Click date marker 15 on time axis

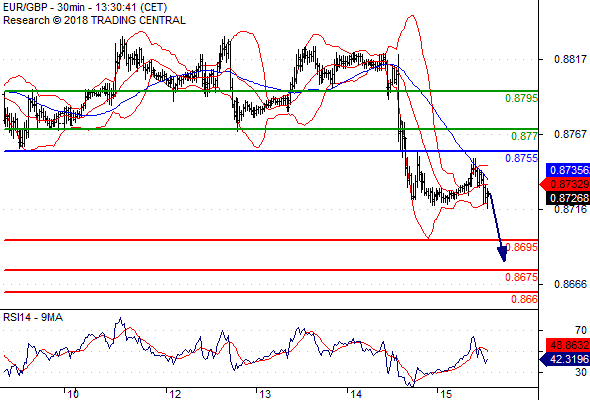pos(446,394)
